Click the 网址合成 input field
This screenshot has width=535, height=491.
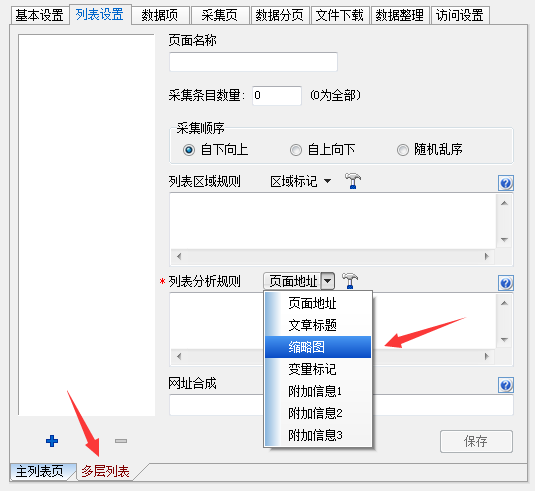pyautogui.click(x=341, y=405)
